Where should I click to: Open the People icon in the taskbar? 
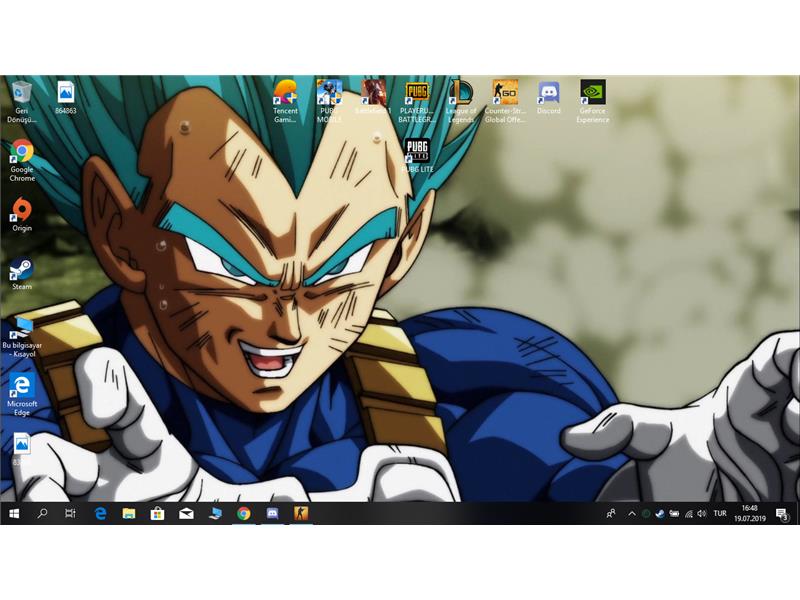coord(611,514)
